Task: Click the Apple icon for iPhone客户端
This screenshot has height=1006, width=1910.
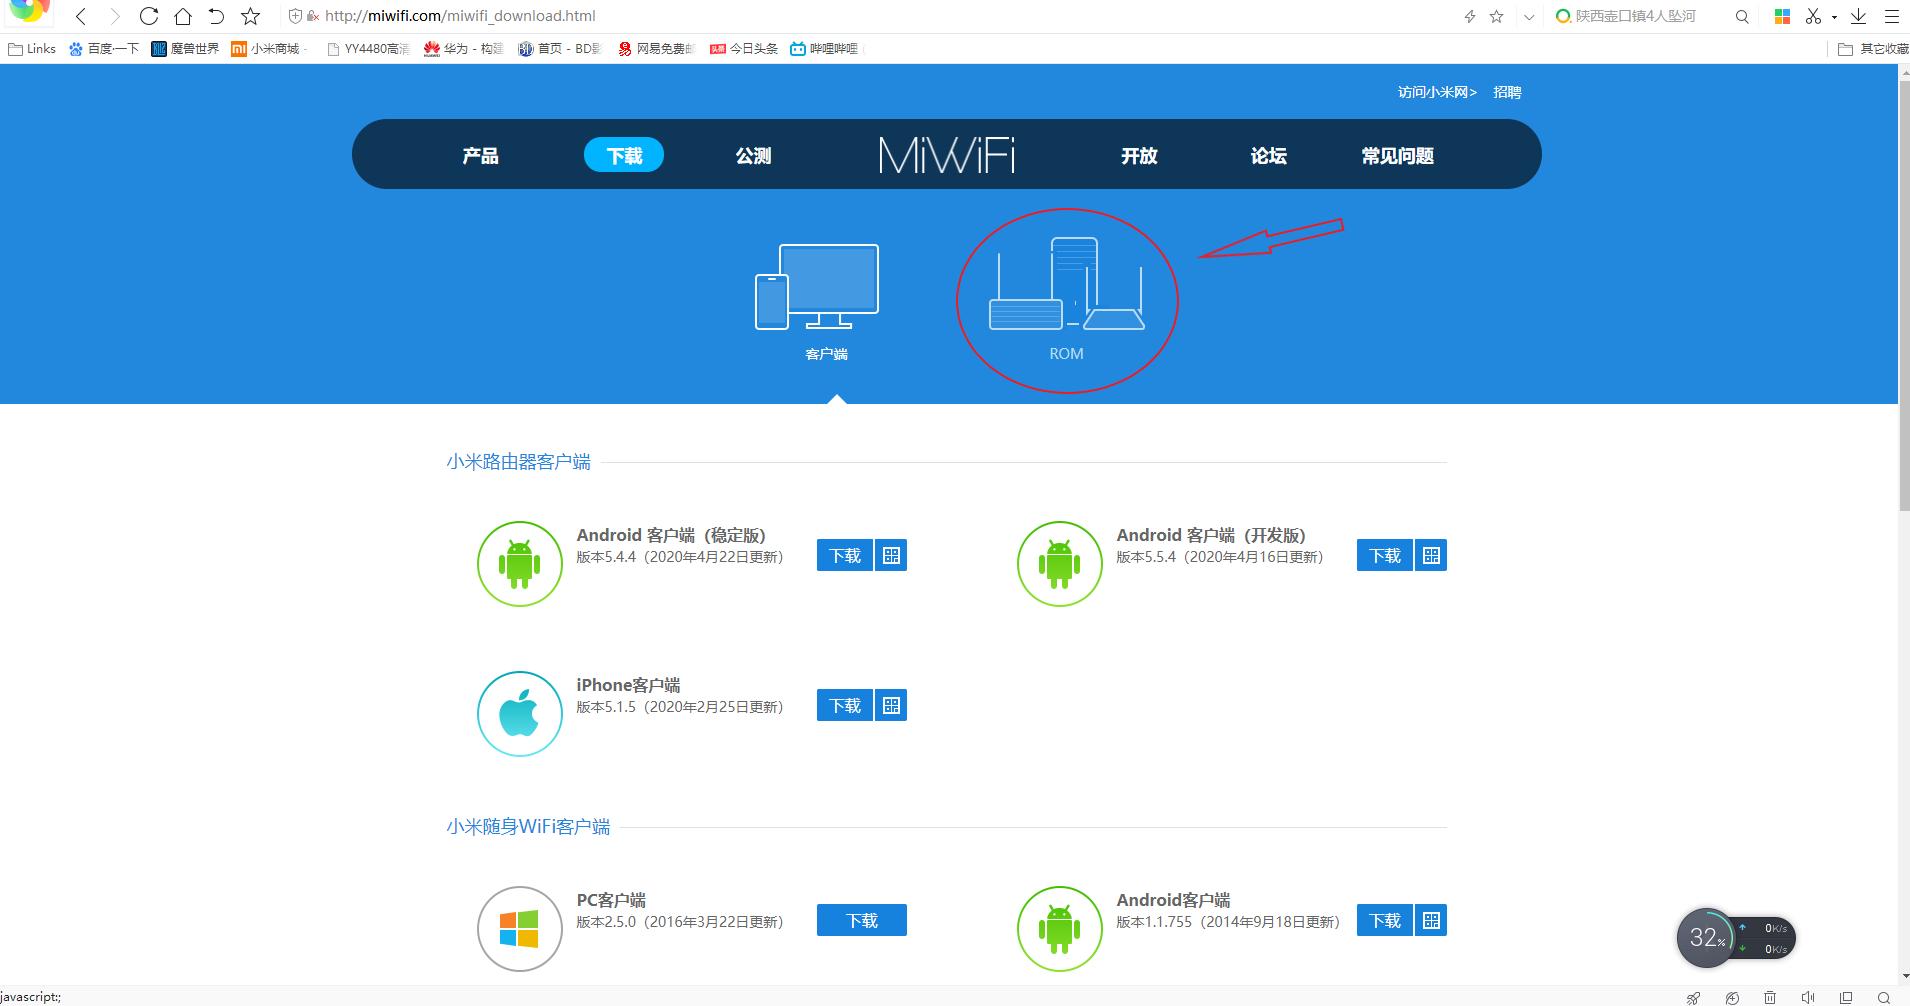Action: (x=519, y=713)
